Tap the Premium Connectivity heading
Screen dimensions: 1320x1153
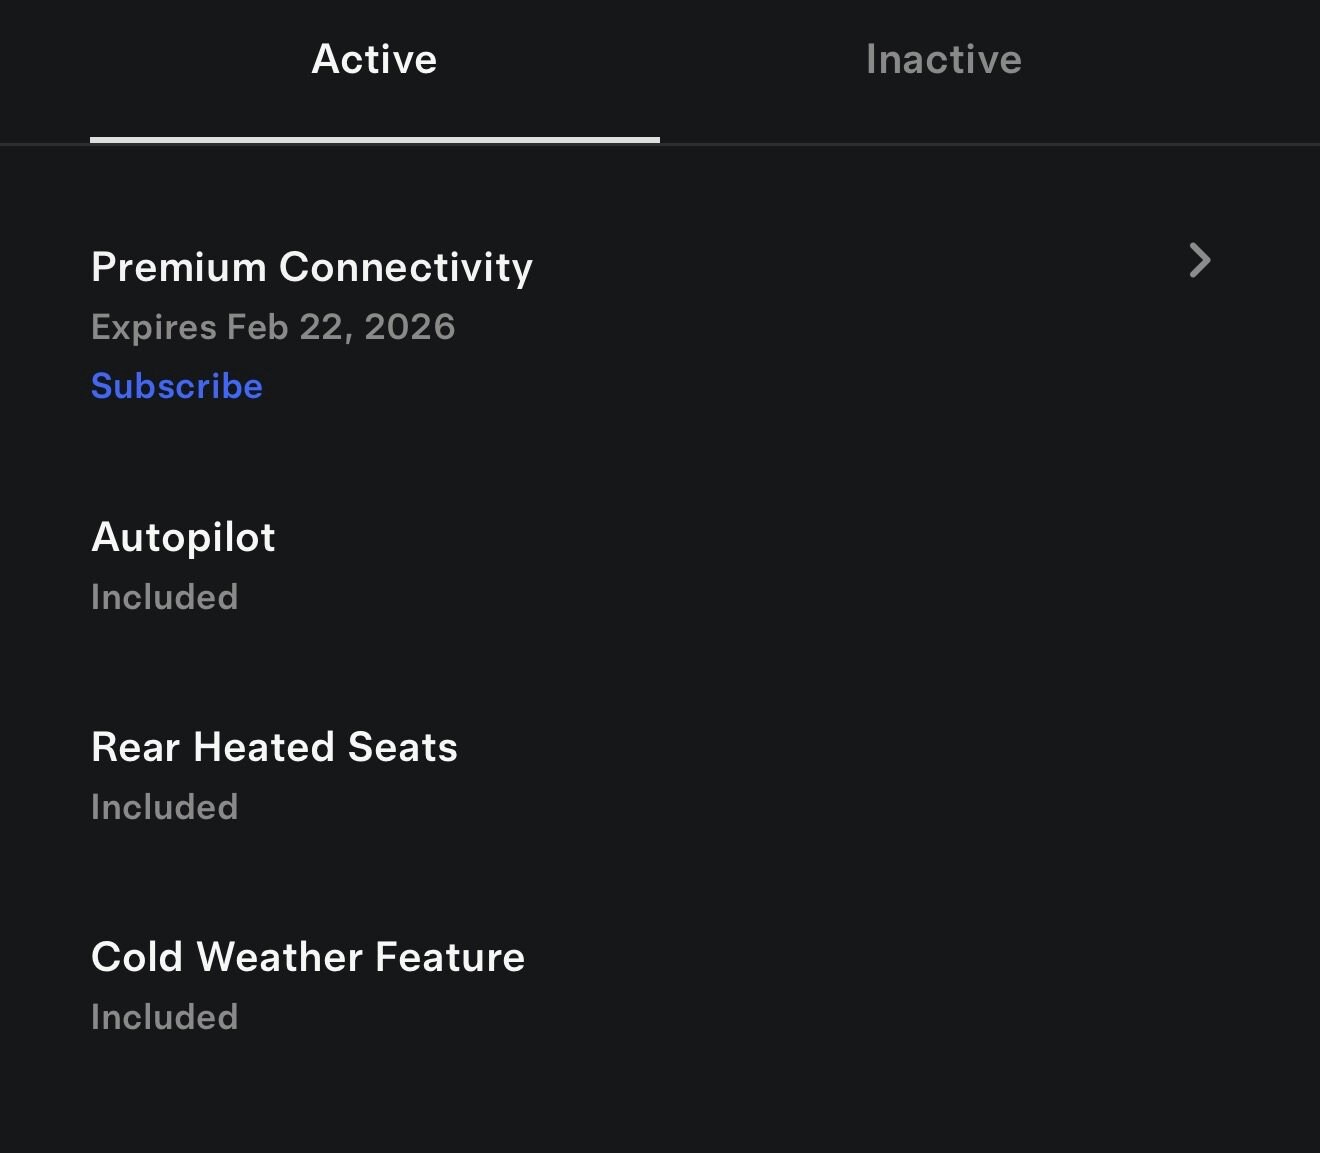311,267
